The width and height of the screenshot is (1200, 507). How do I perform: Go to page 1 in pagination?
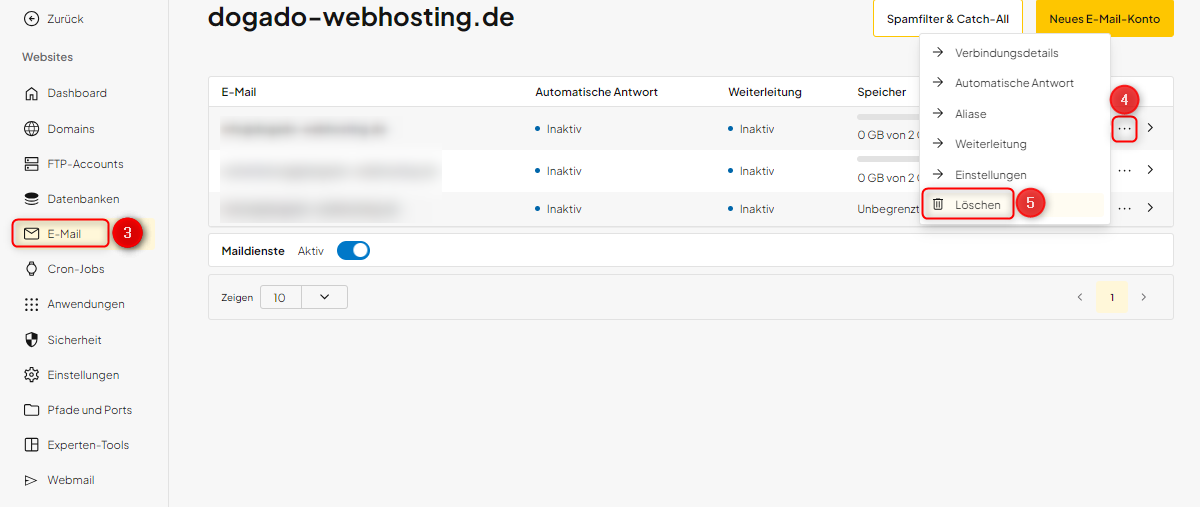coord(1111,297)
